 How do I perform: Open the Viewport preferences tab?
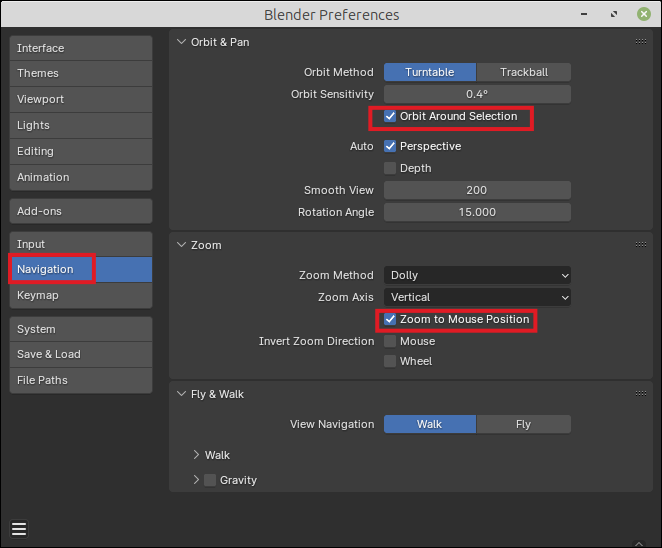(x=81, y=99)
